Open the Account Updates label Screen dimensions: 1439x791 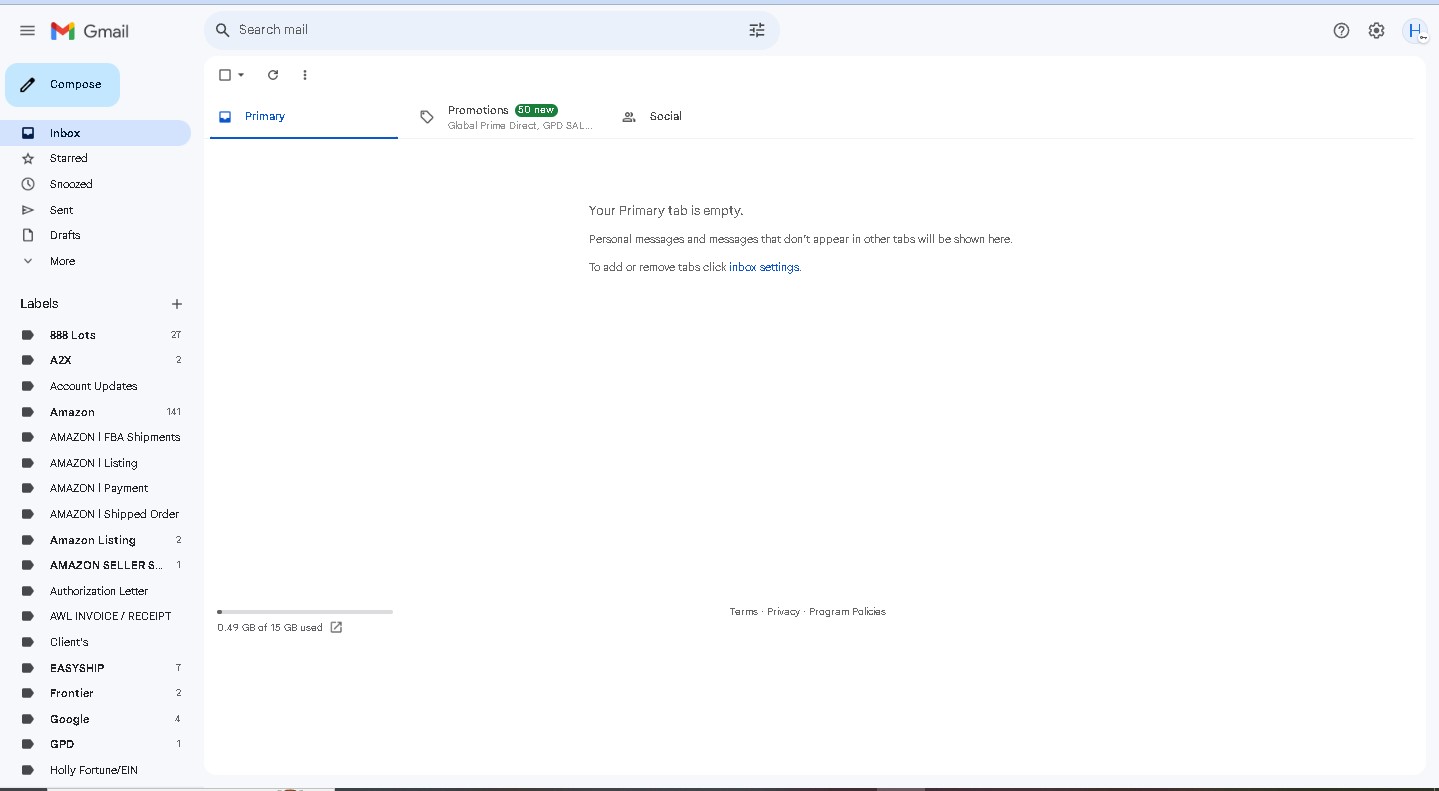click(x=95, y=386)
